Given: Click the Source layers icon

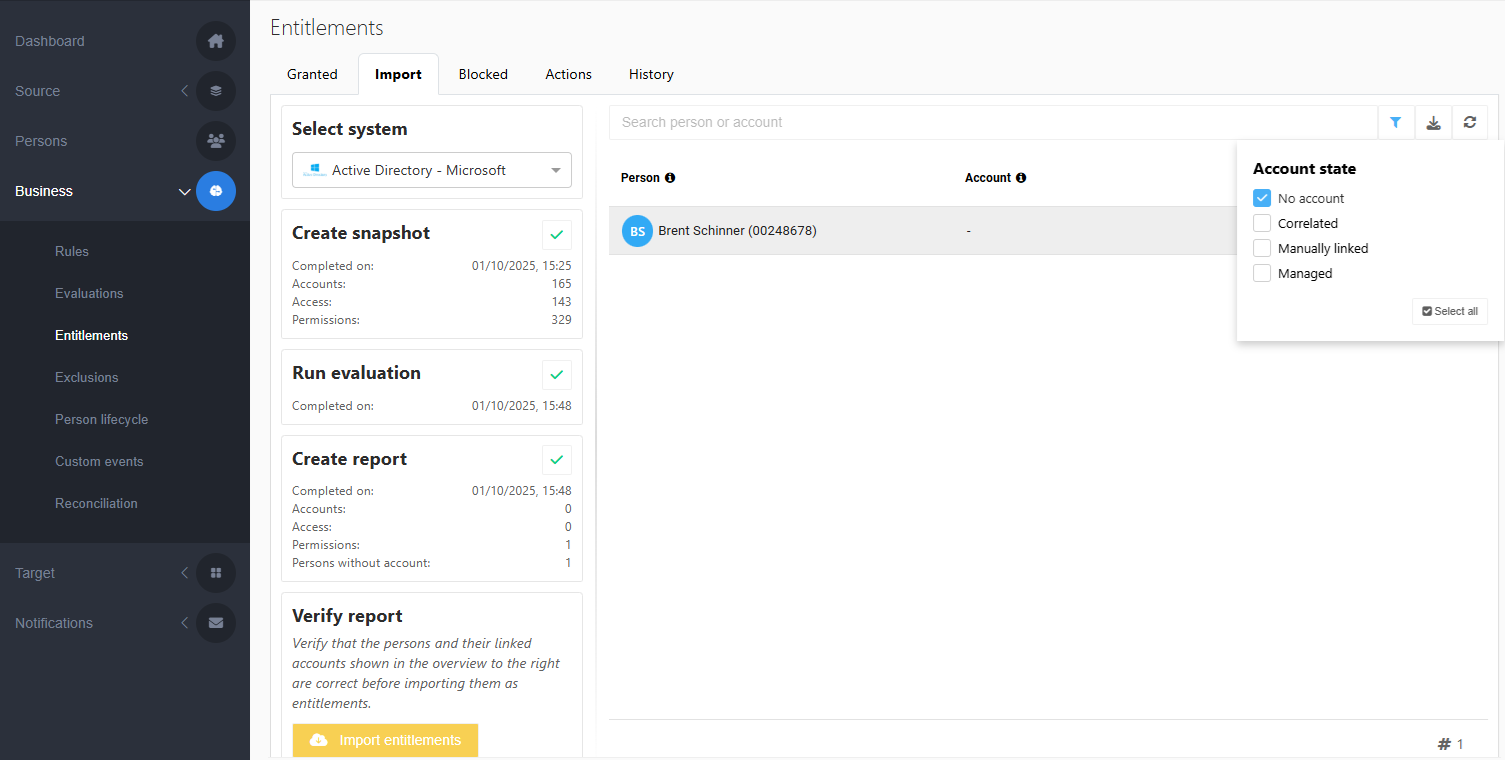Looking at the screenshot, I should [216, 91].
